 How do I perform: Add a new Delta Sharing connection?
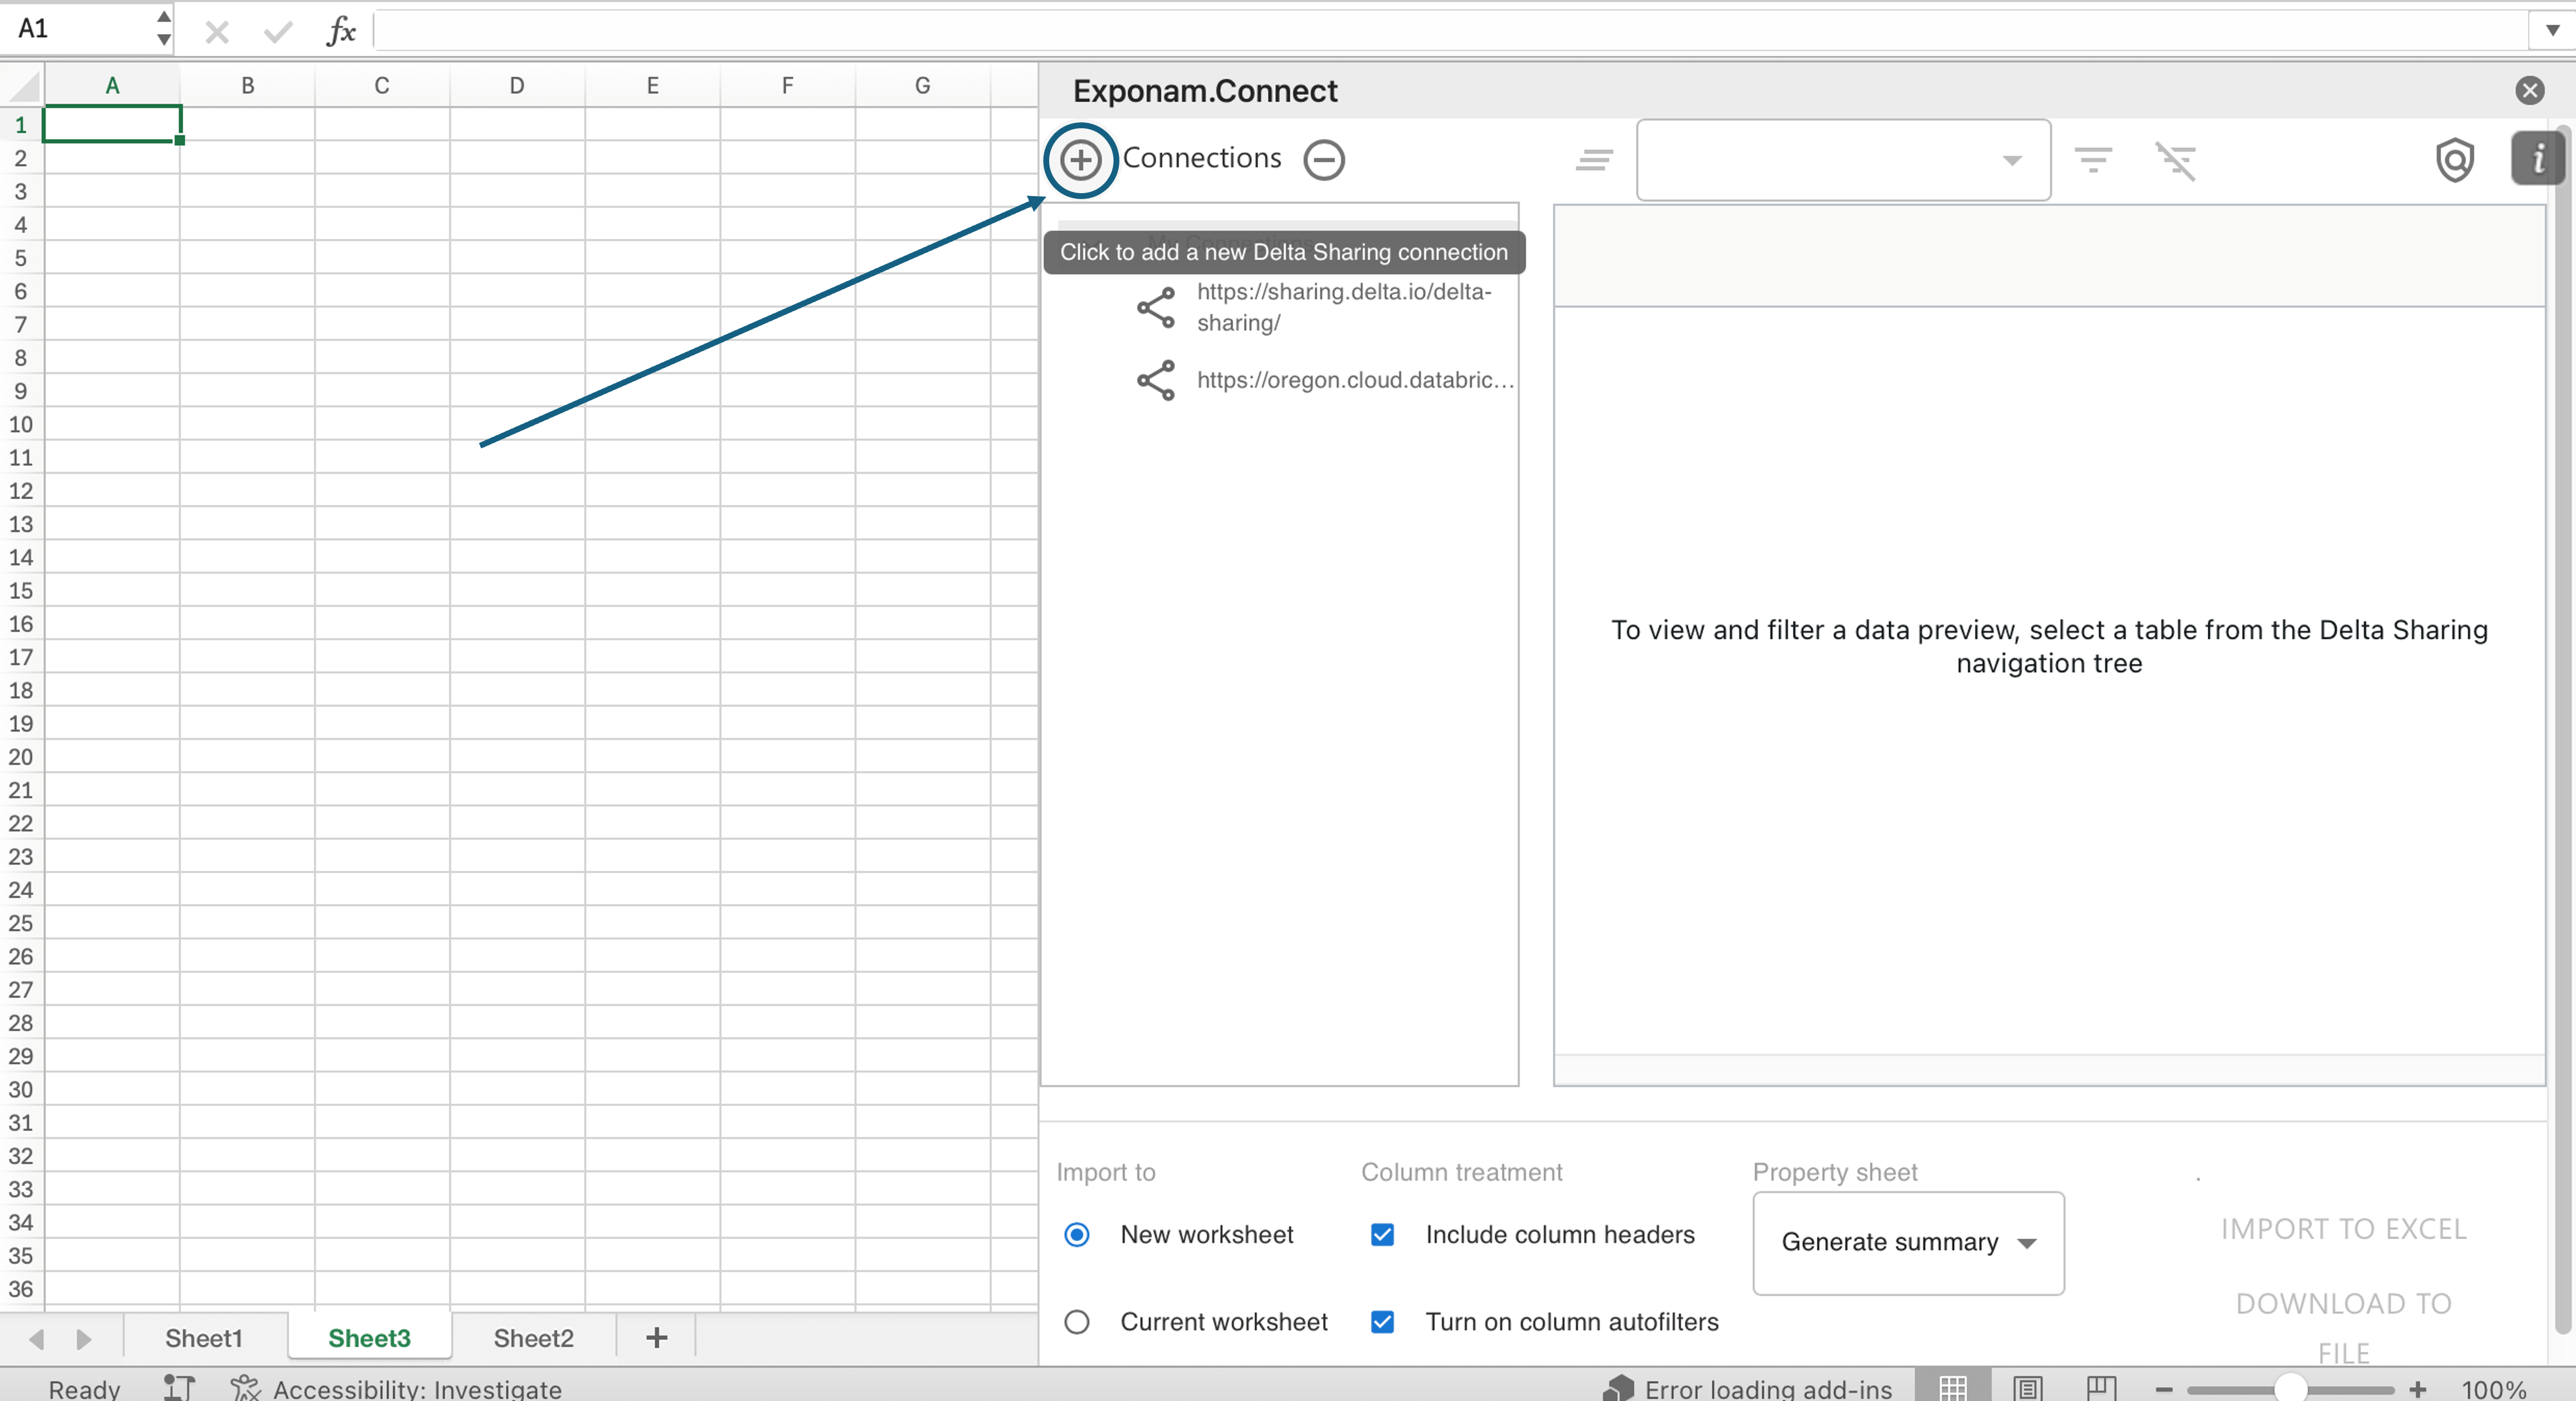click(1080, 159)
